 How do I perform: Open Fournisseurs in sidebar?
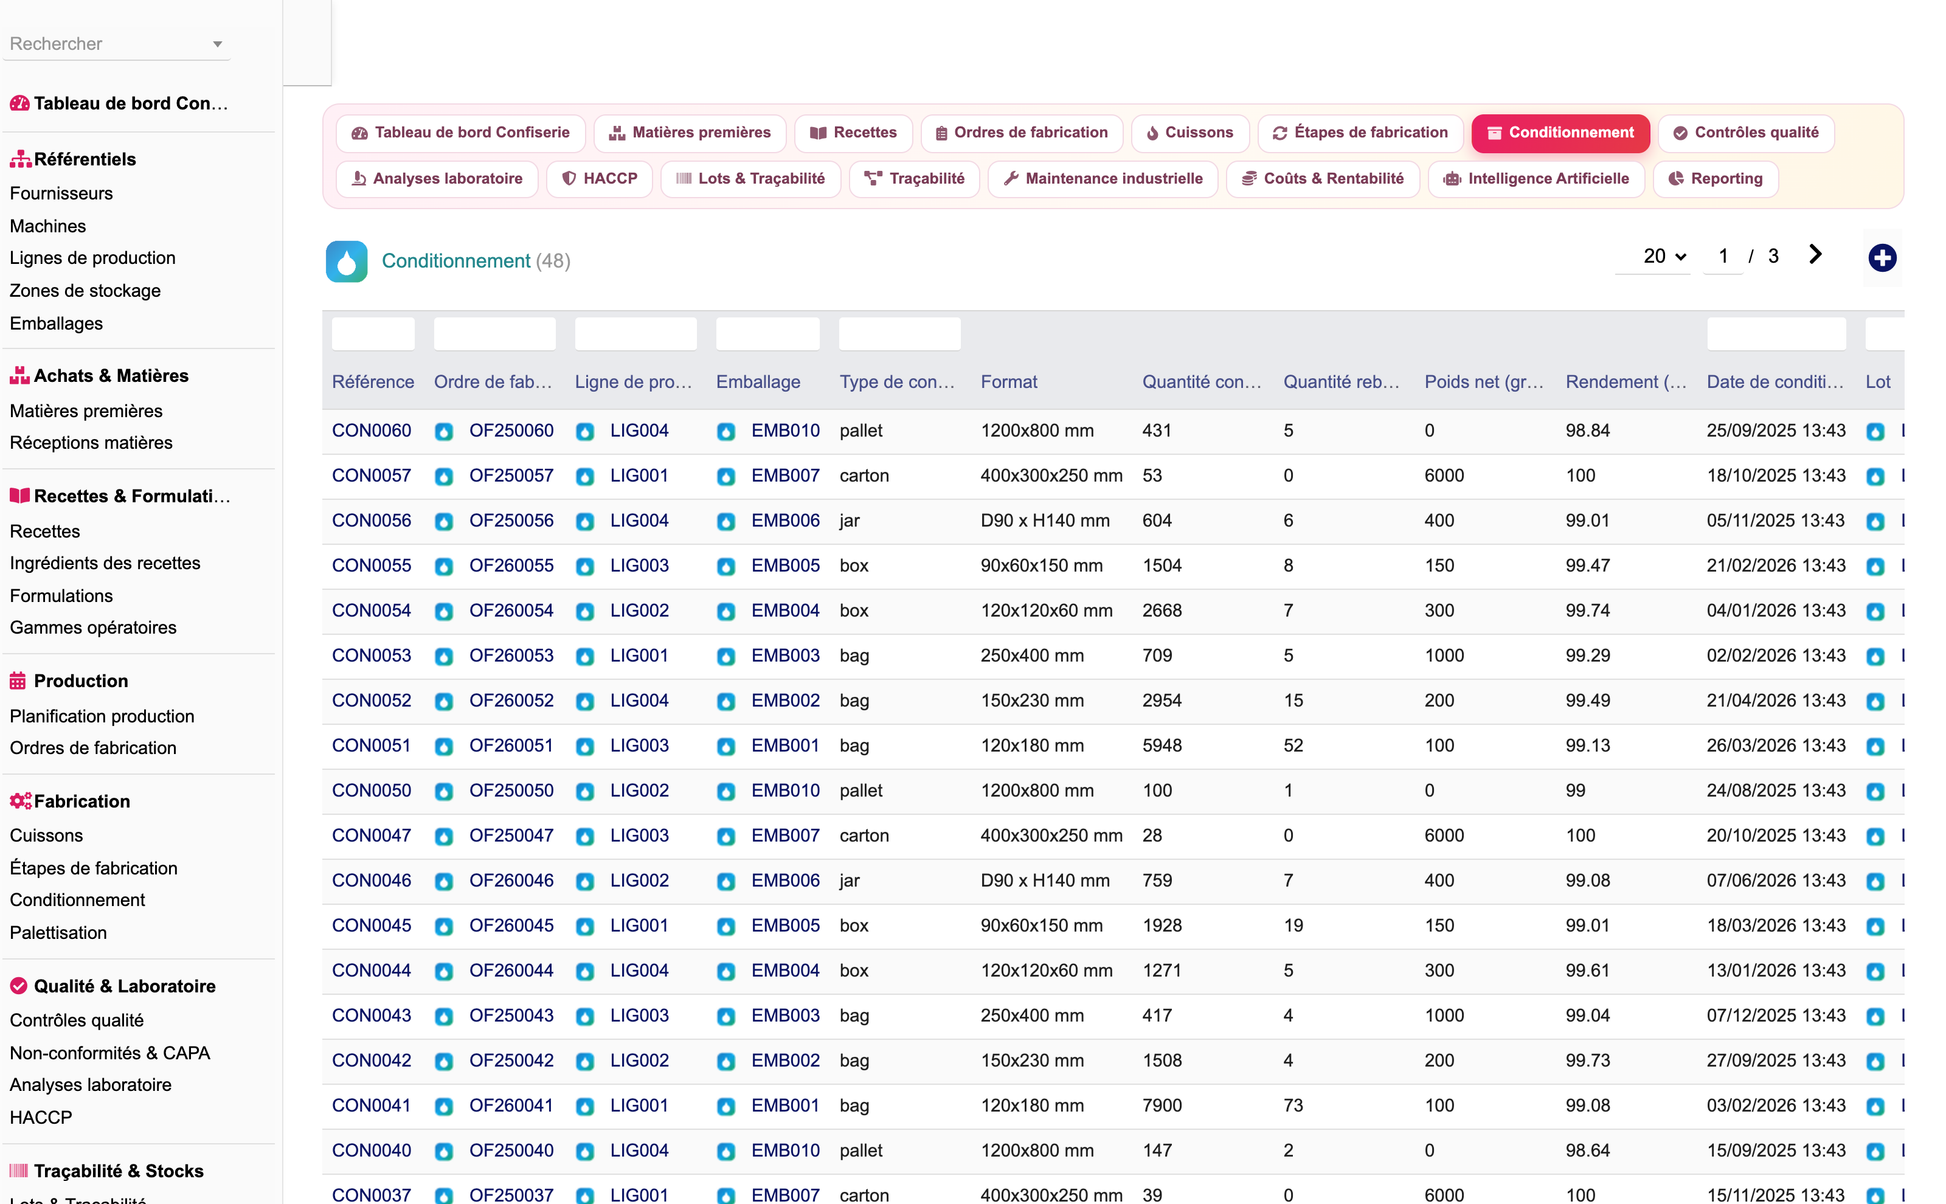tap(61, 193)
